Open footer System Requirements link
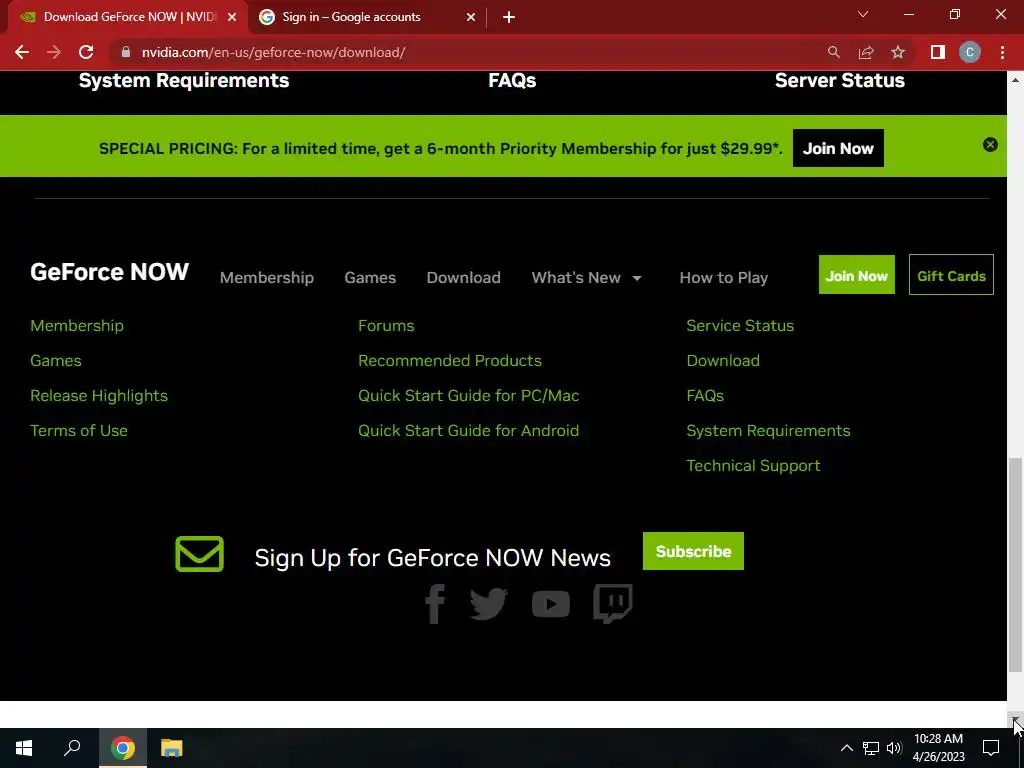The width and height of the screenshot is (1024, 768). click(x=768, y=430)
